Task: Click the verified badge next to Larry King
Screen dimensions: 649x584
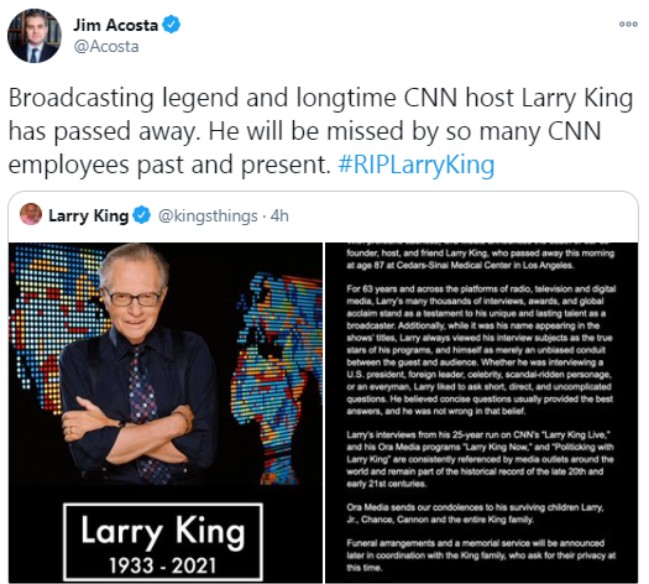Action: point(142,215)
